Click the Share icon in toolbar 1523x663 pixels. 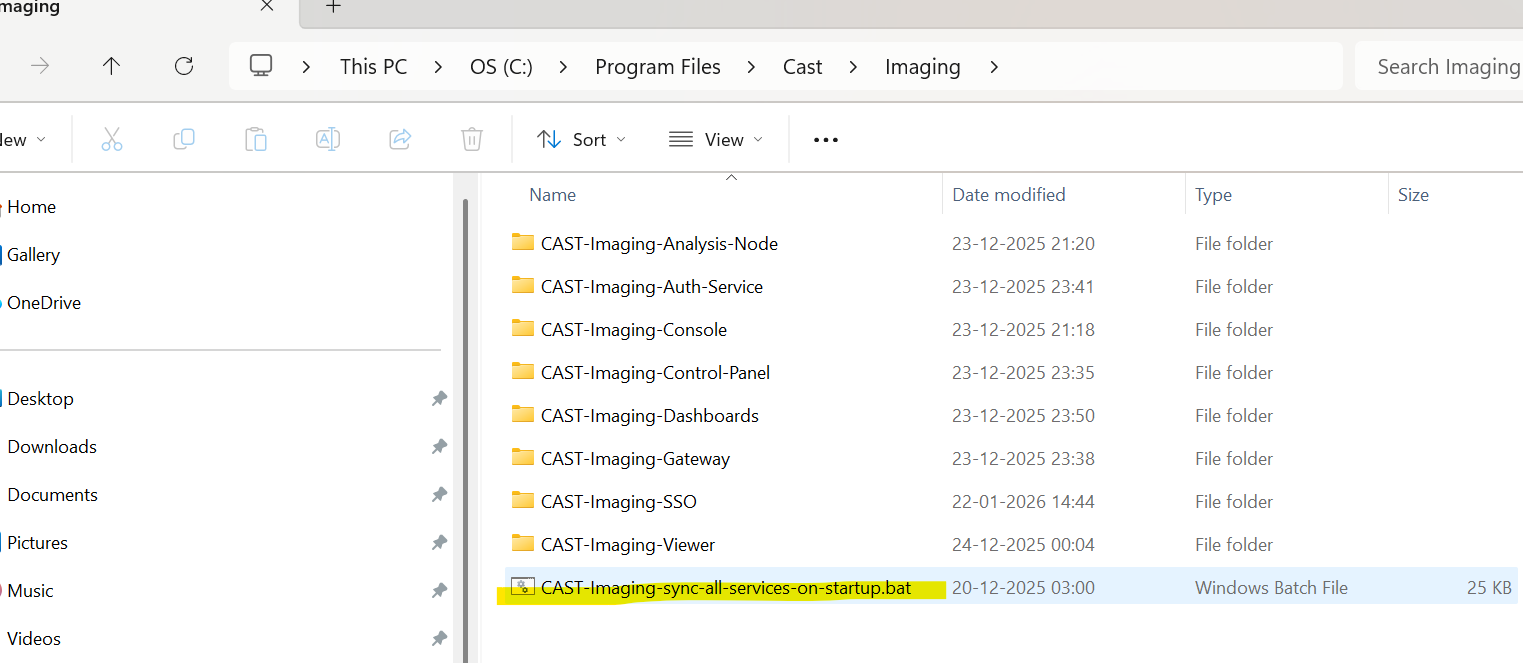click(400, 140)
